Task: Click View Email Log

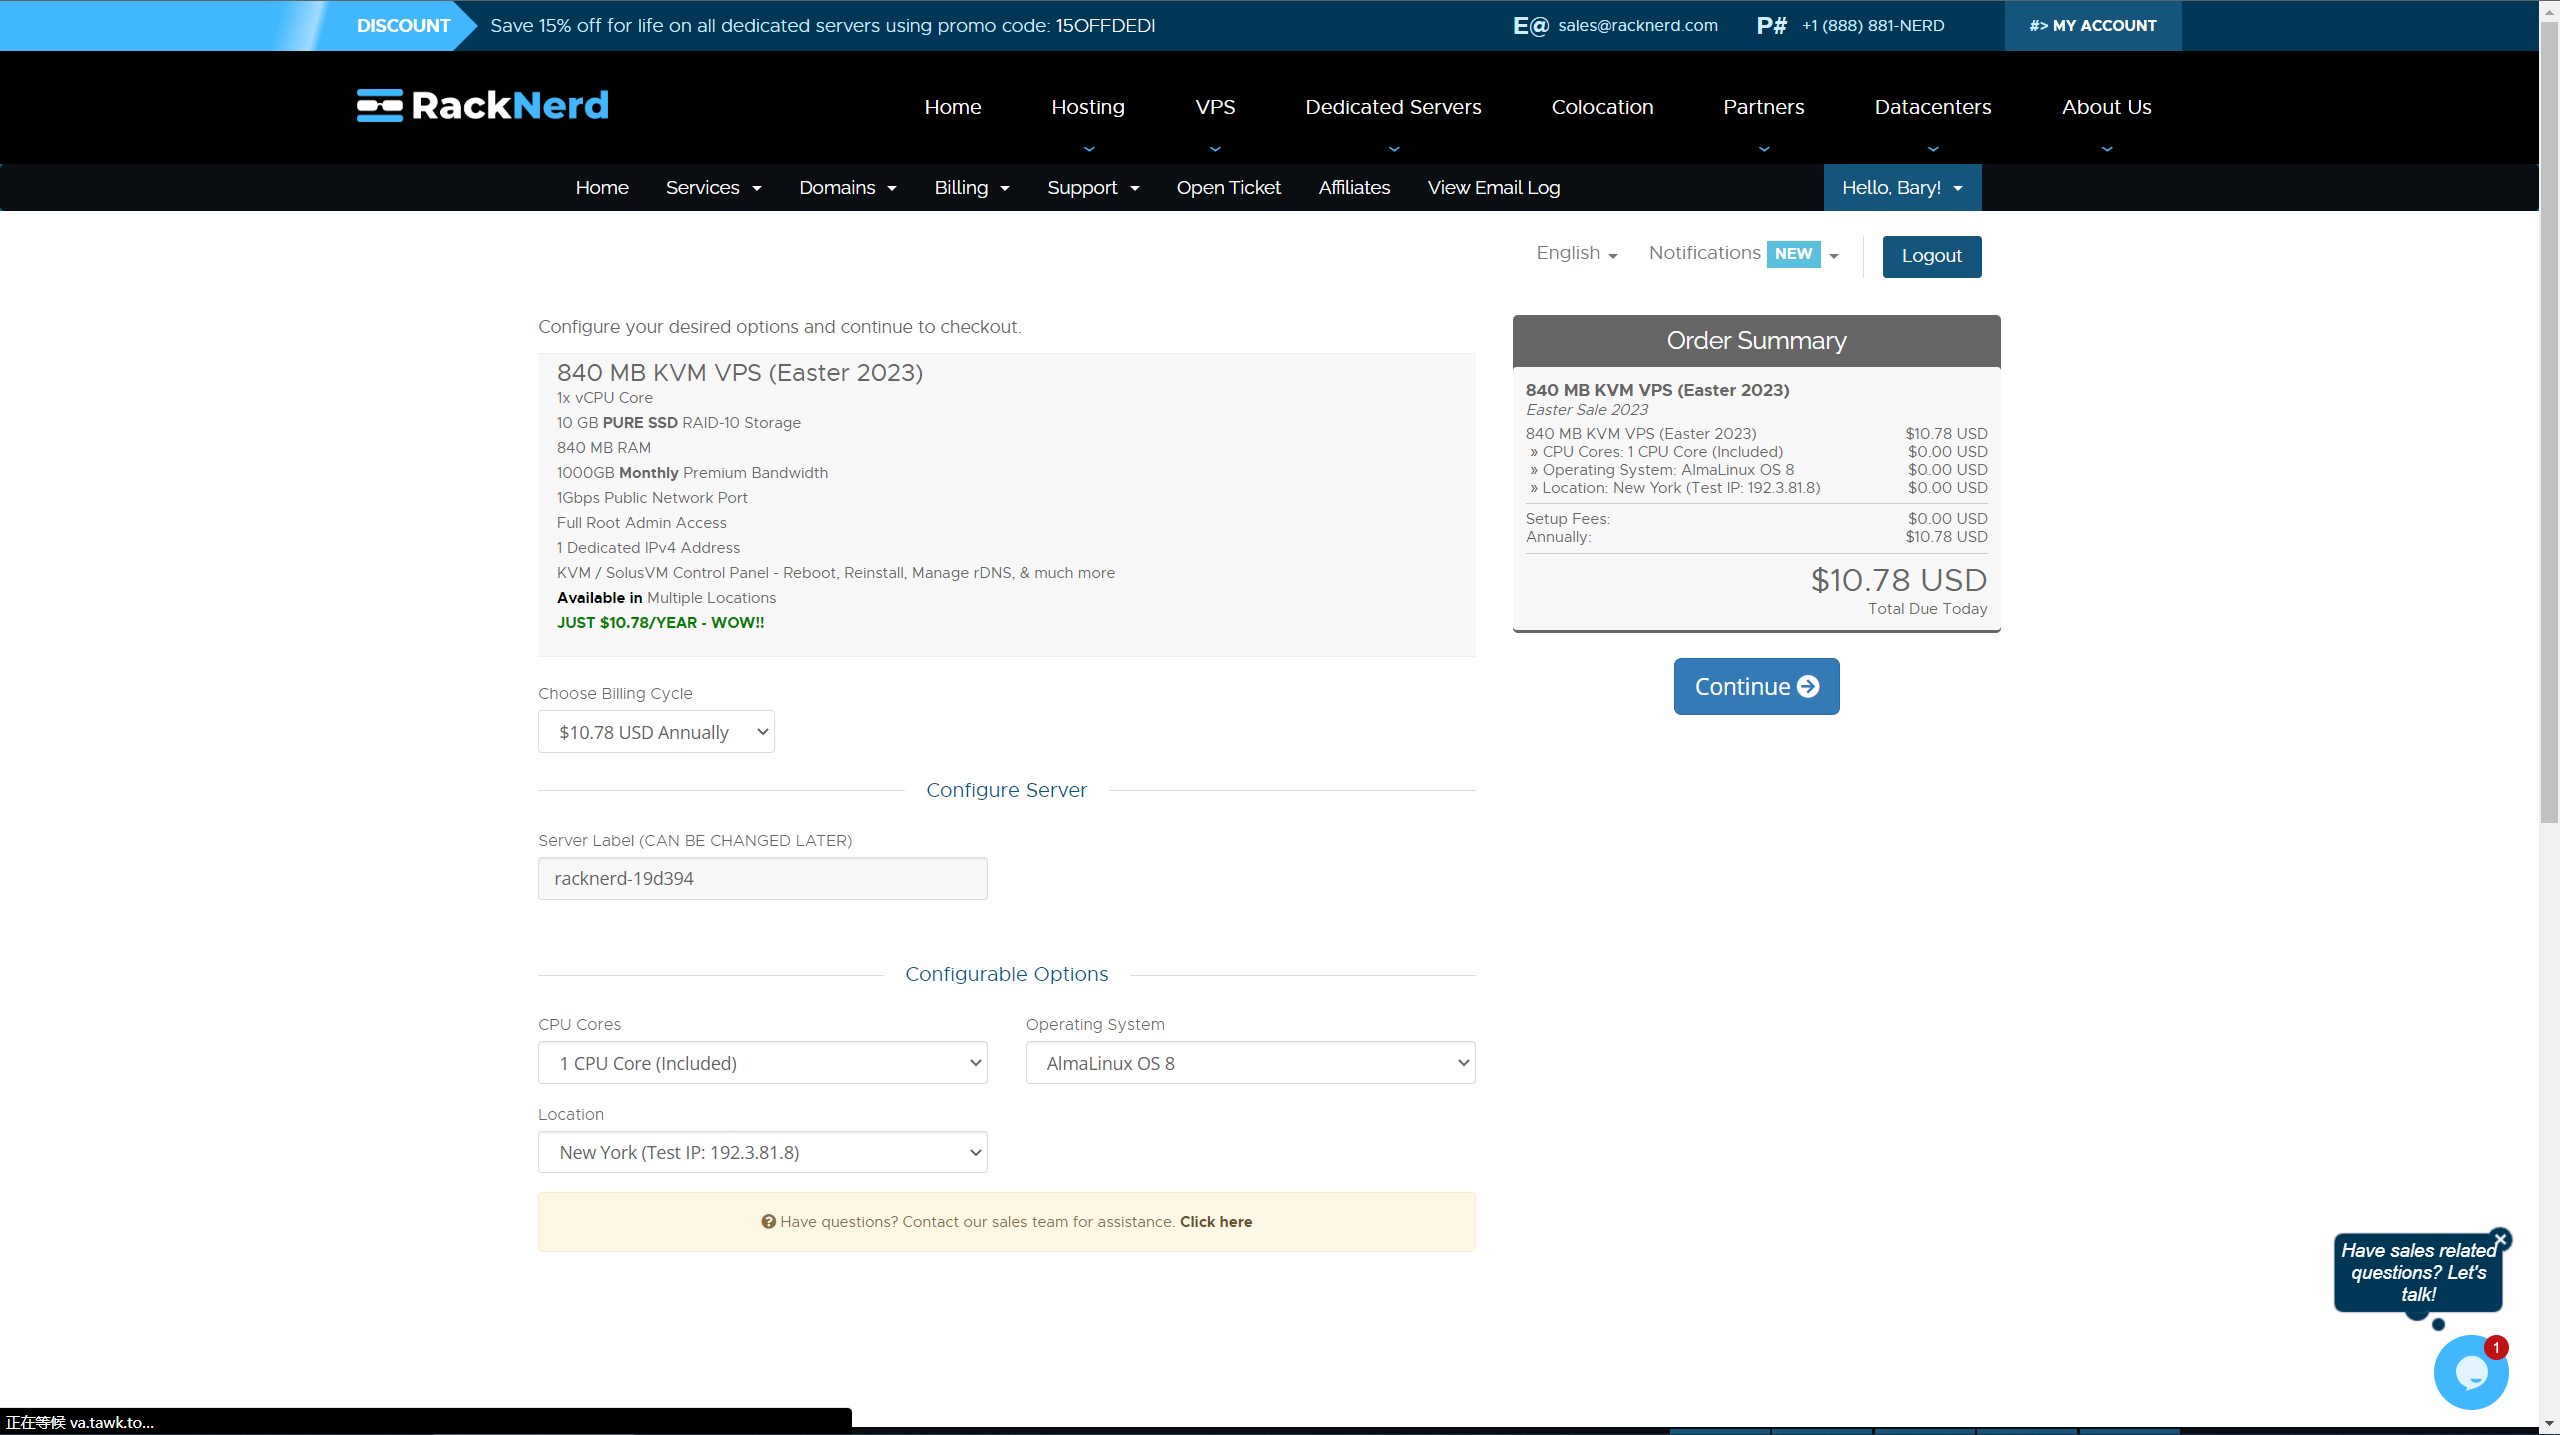Action: 1494,188
